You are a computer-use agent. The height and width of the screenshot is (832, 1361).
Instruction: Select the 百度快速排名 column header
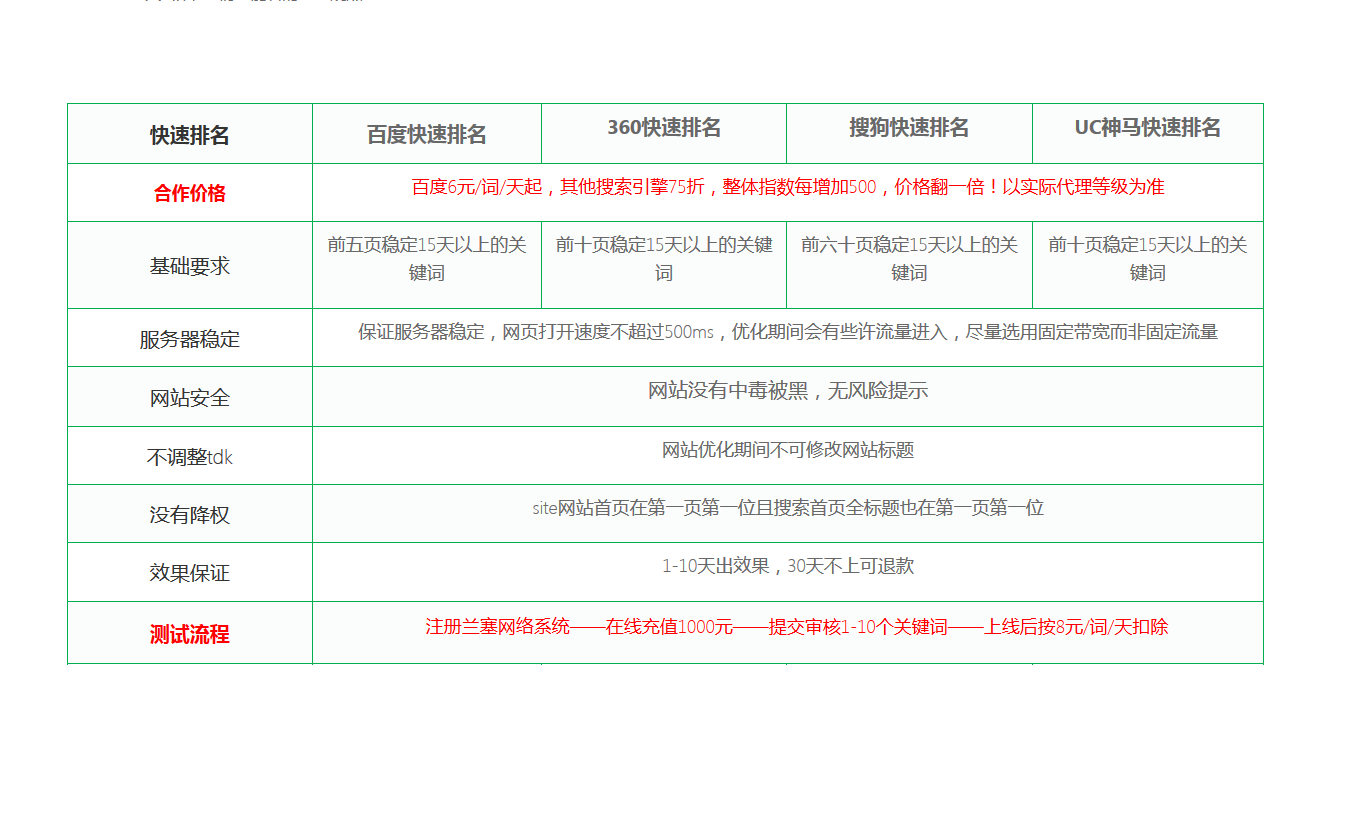pyautogui.click(x=427, y=135)
